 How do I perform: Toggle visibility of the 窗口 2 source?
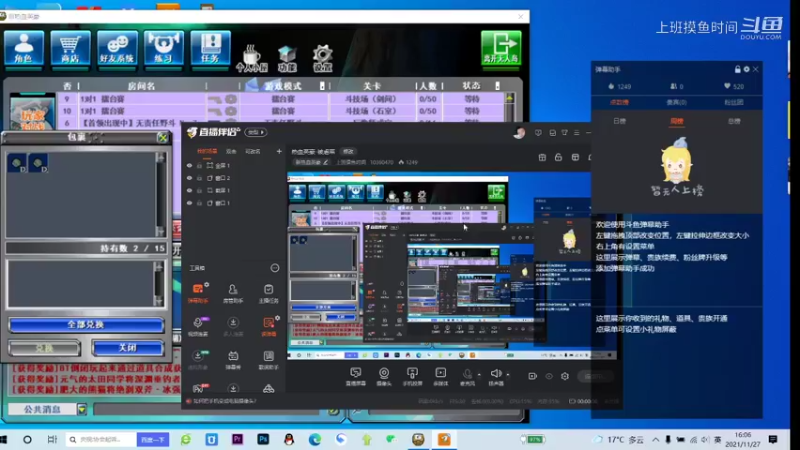(189, 178)
